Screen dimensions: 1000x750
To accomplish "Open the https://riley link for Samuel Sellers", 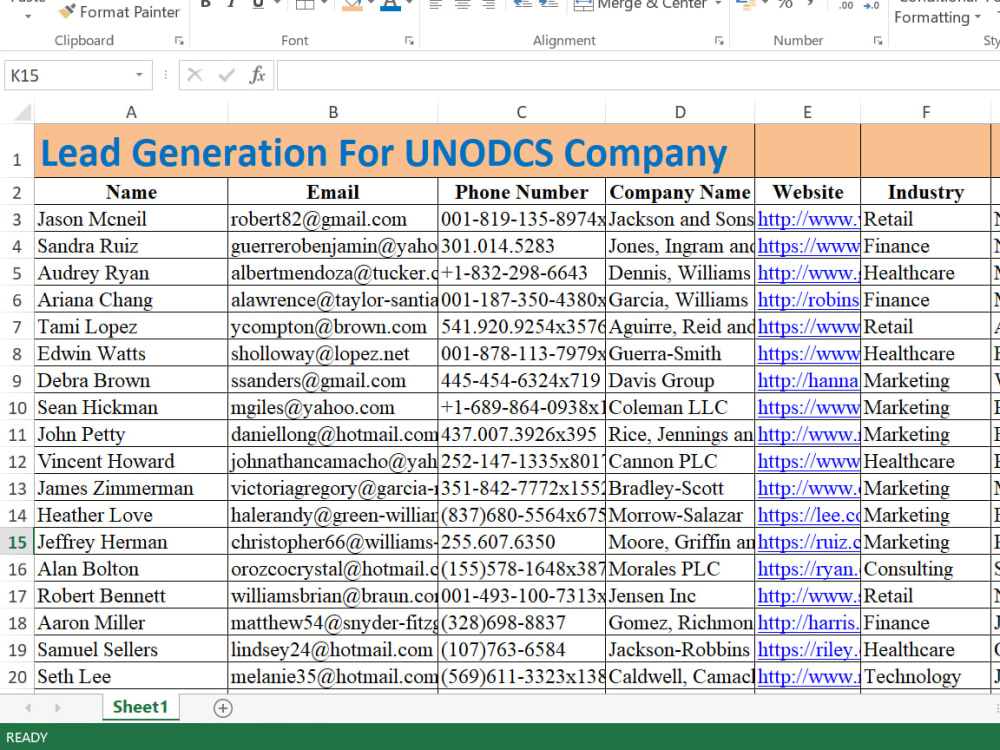I will (x=808, y=649).
